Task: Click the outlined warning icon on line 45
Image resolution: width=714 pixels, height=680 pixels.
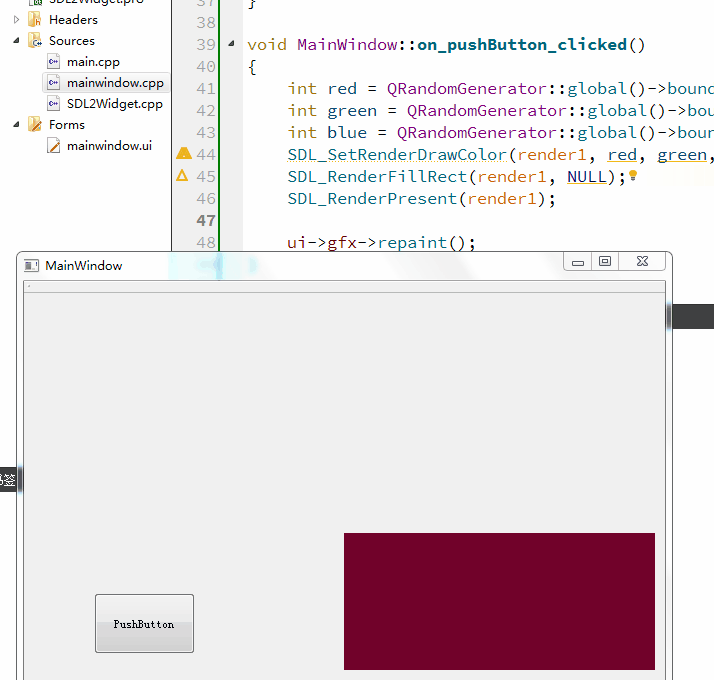Action: (182, 175)
